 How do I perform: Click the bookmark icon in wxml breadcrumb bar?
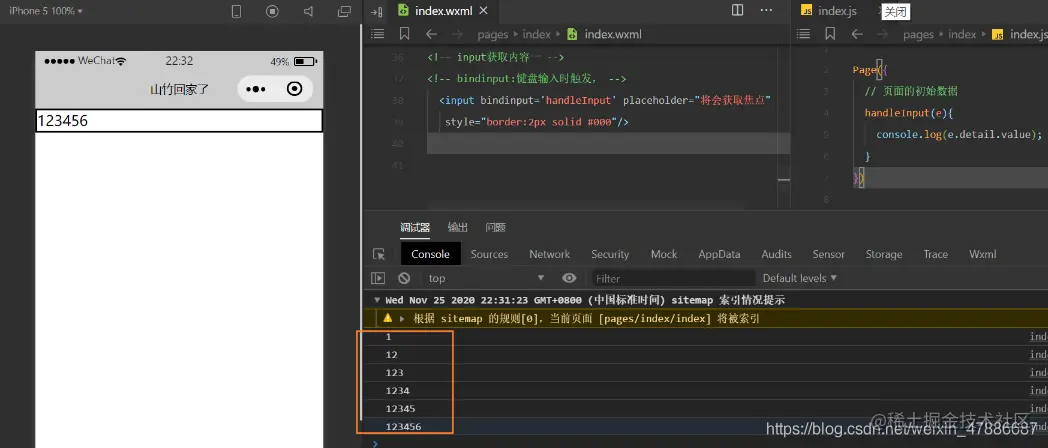point(404,33)
